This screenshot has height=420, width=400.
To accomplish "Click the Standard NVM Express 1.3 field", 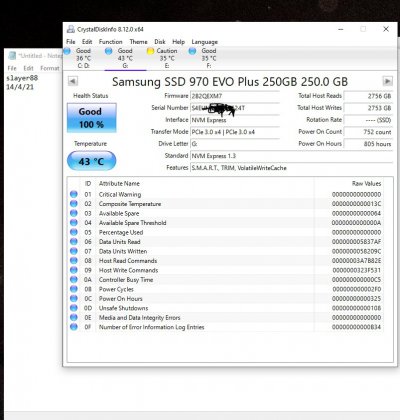I will pyautogui.click(x=291, y=156).
